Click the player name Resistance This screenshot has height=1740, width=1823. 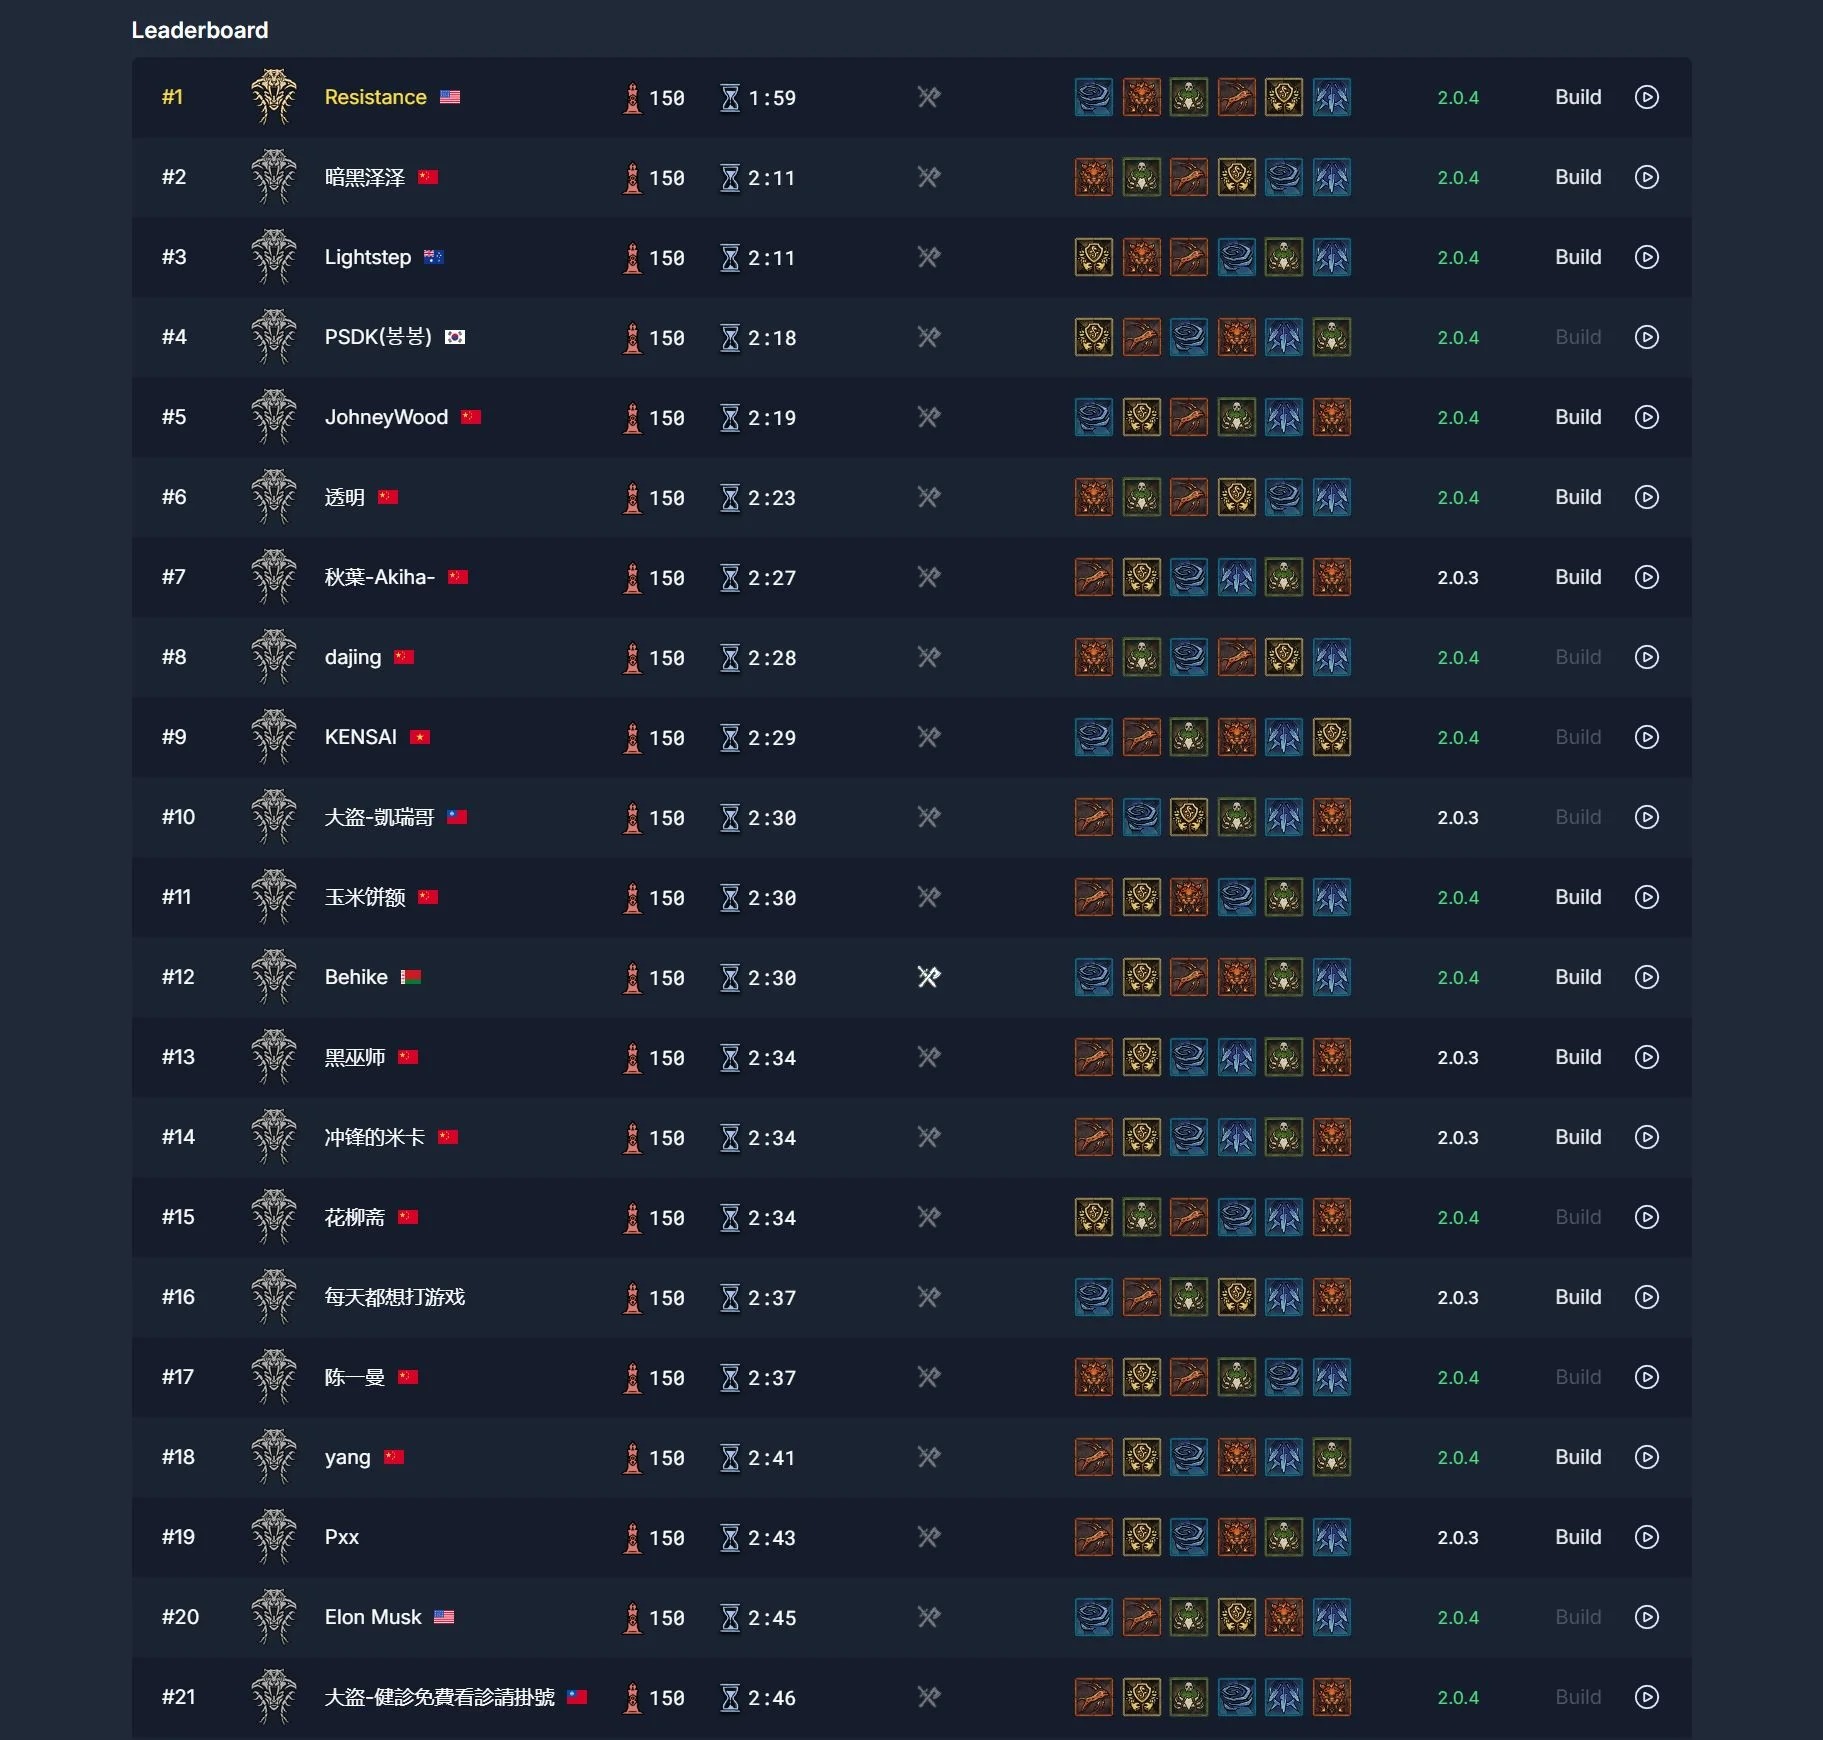coord(375,97)
